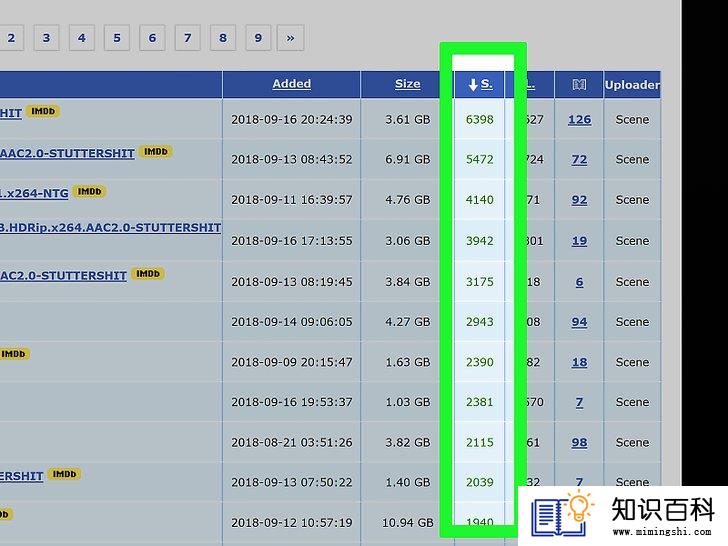Open IMDb badge next to AAC2.0-STUTTERSHIT 6.91 GB

156,152
